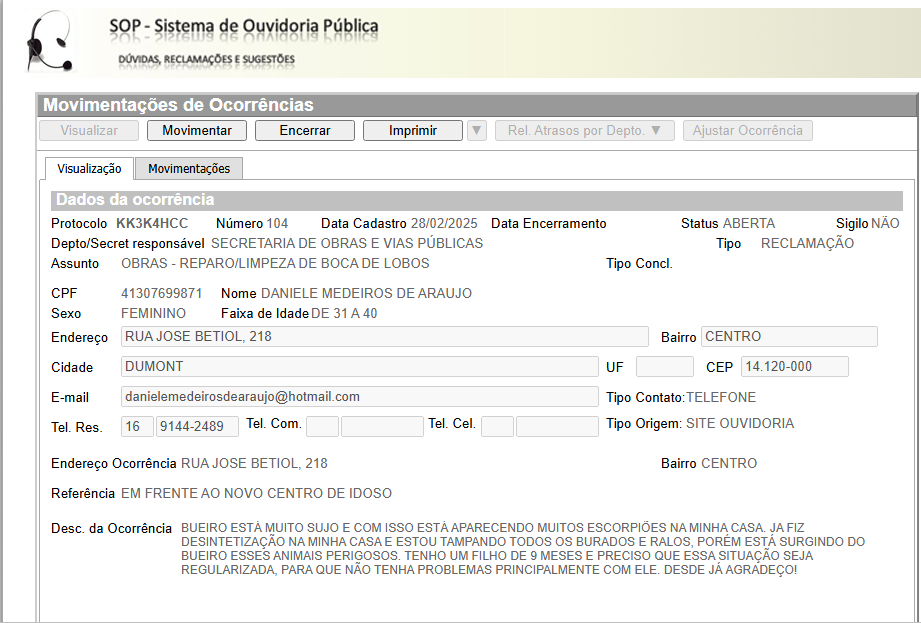Click the E-mail input field
This screenshot has height=623, width=921.
pos(359,397)
